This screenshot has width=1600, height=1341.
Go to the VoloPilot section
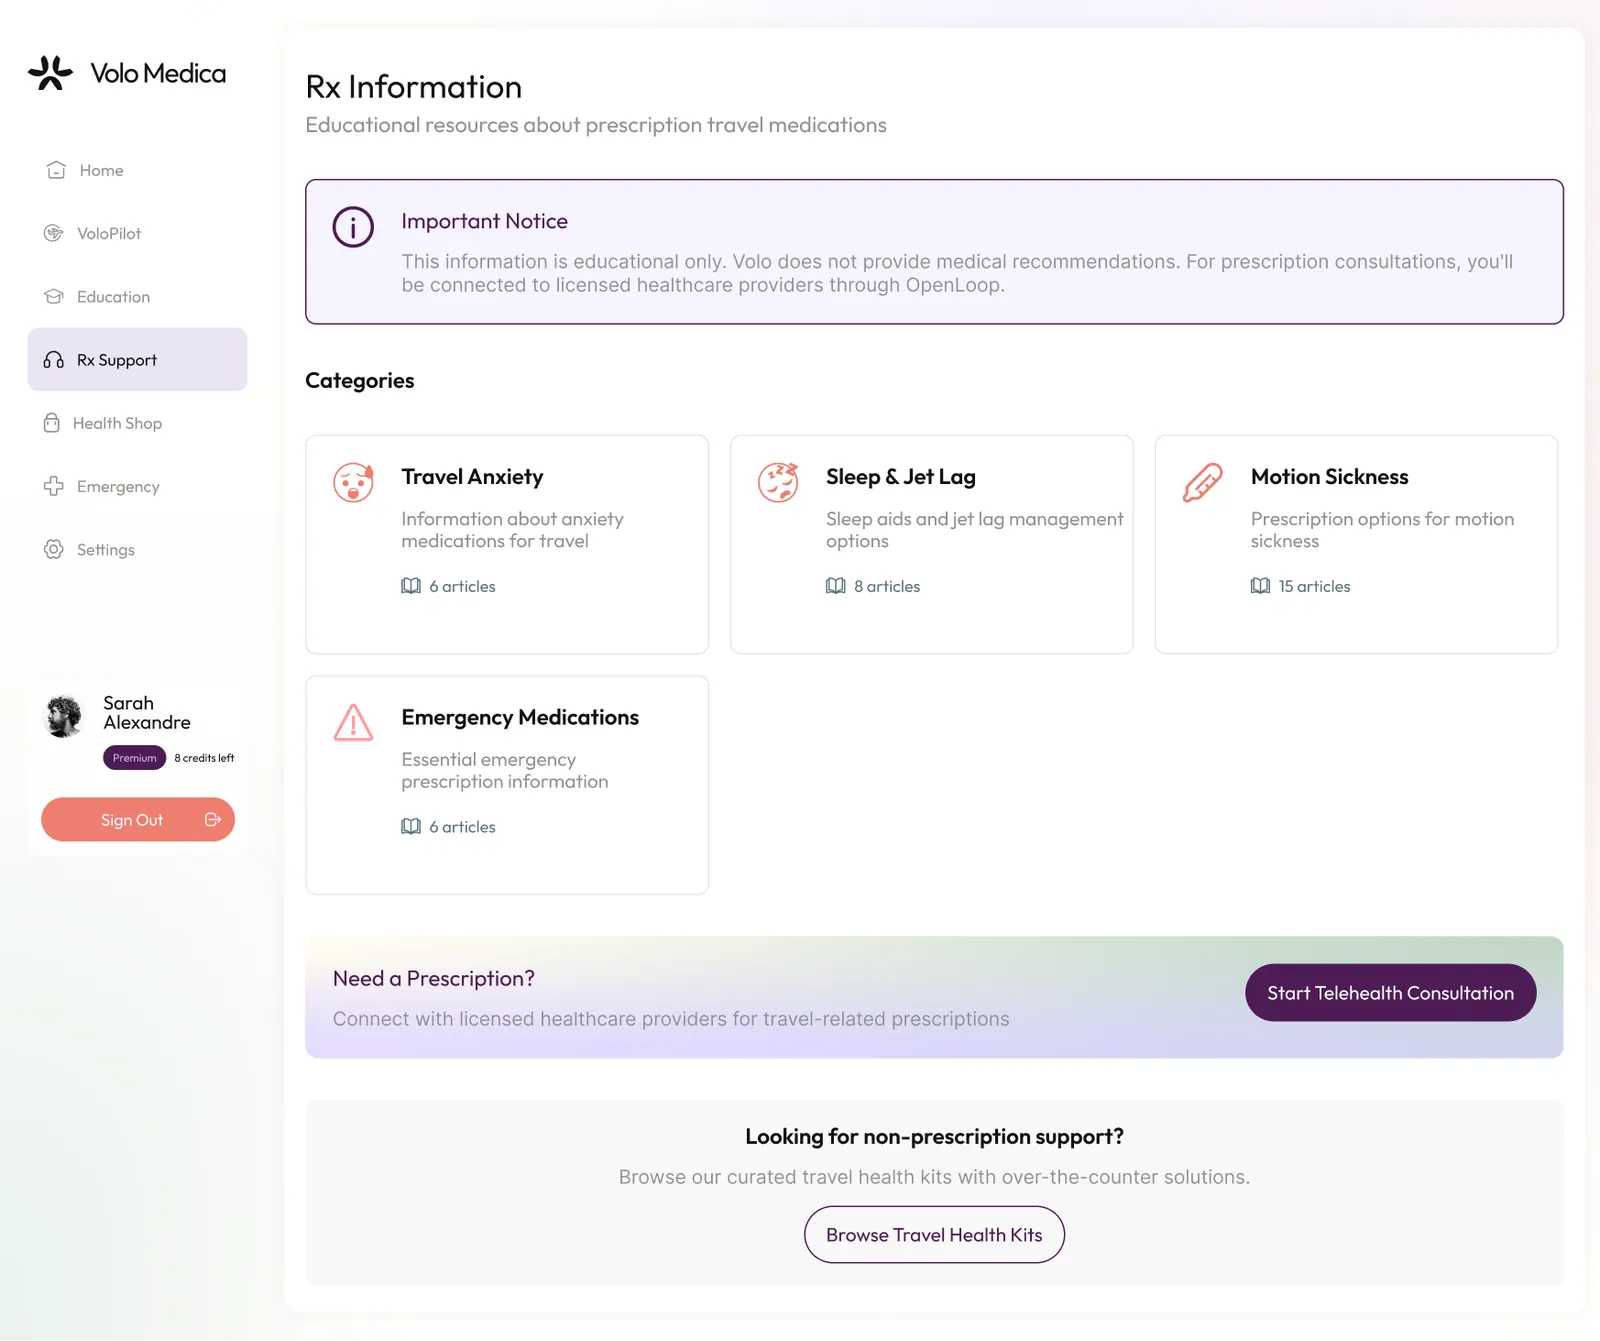point(137,233)
